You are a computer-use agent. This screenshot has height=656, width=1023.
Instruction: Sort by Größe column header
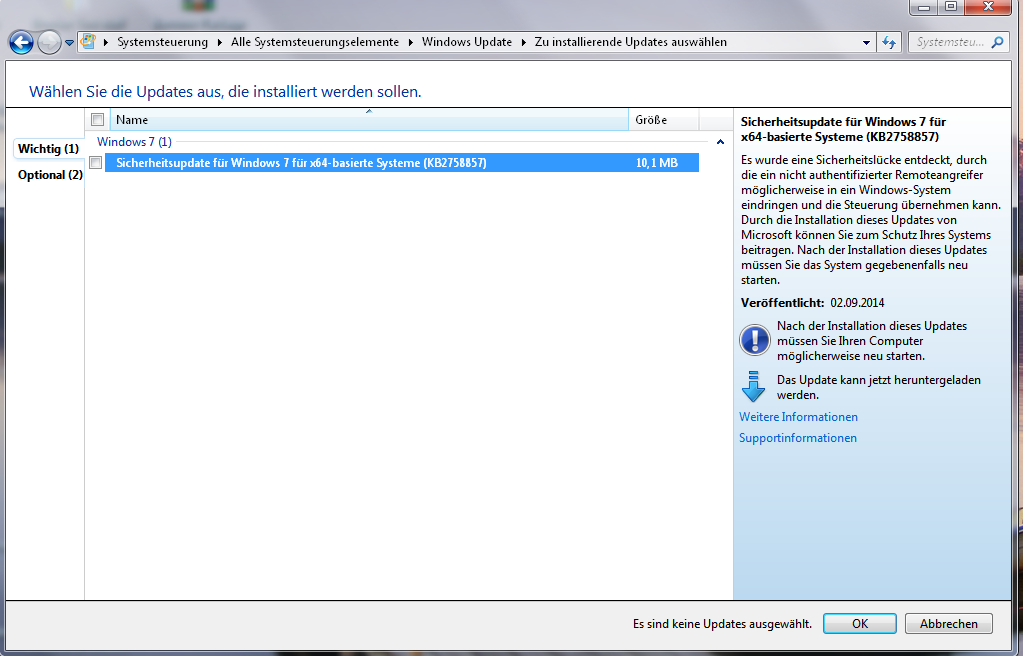664,119
